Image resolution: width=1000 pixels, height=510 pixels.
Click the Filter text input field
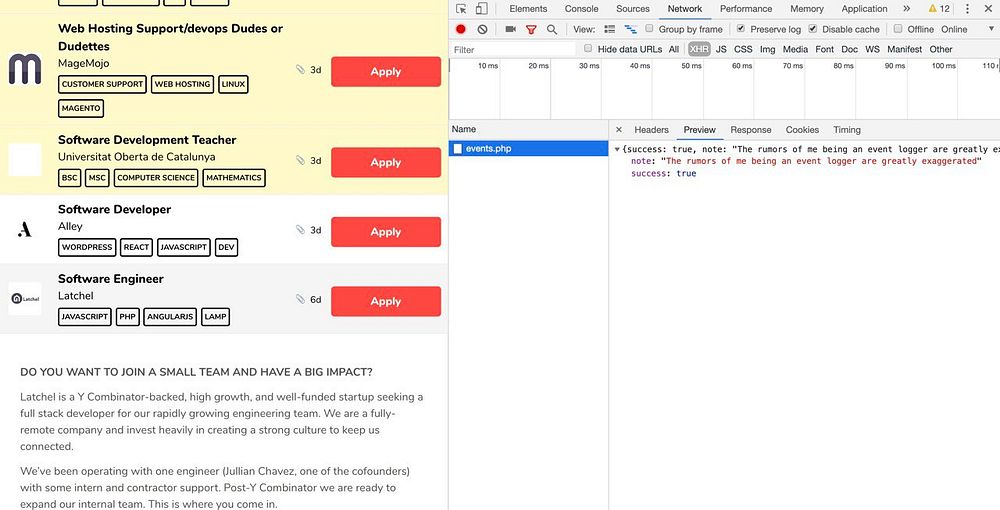click(513, 49)
